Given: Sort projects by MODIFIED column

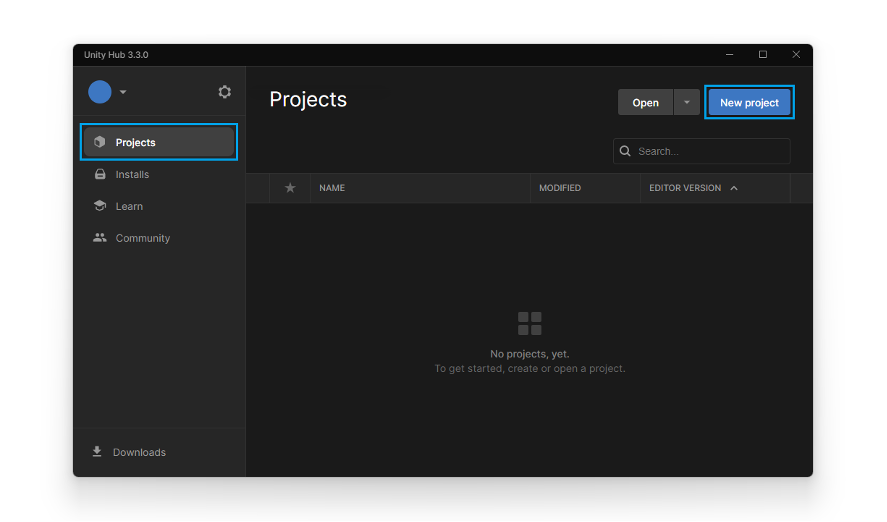Looking at the screenshot, I should 560,188.
